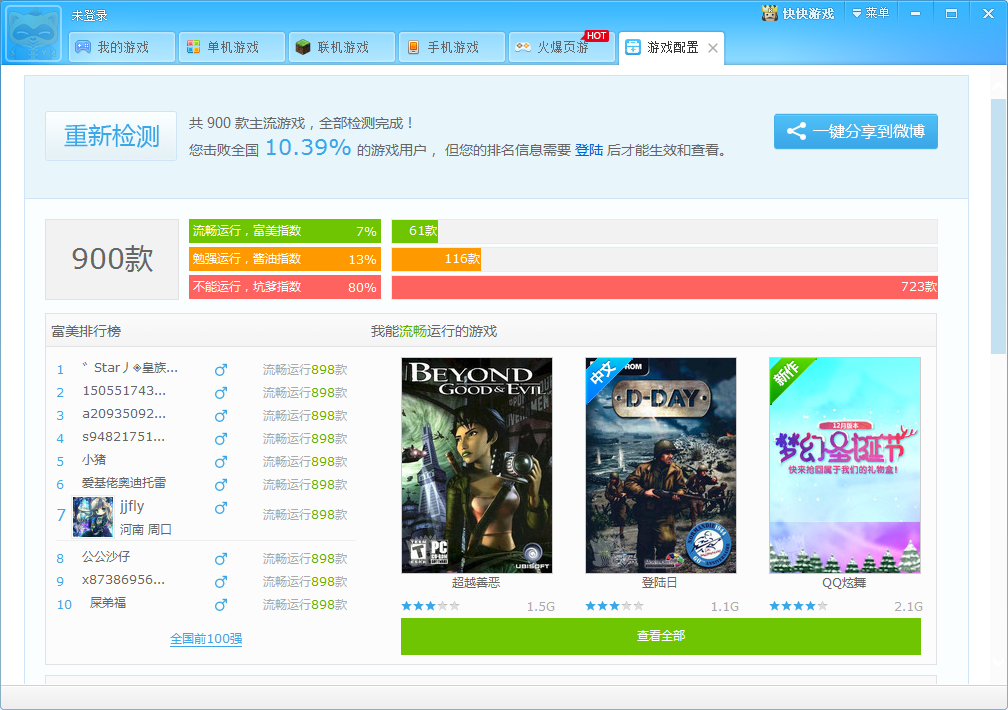This screenshot has width=1008, height=710.
Task: Click male icon beside 公公沙仔
Action: click(220, 558)
